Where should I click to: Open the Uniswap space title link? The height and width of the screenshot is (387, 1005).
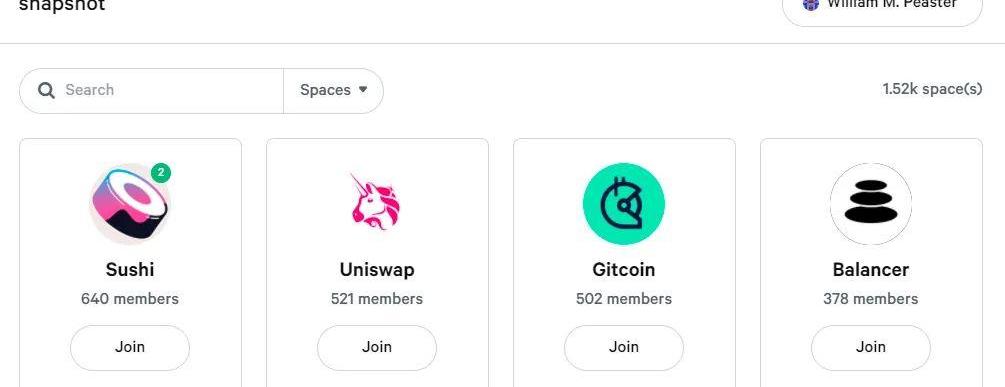click(x=377, y=270)
